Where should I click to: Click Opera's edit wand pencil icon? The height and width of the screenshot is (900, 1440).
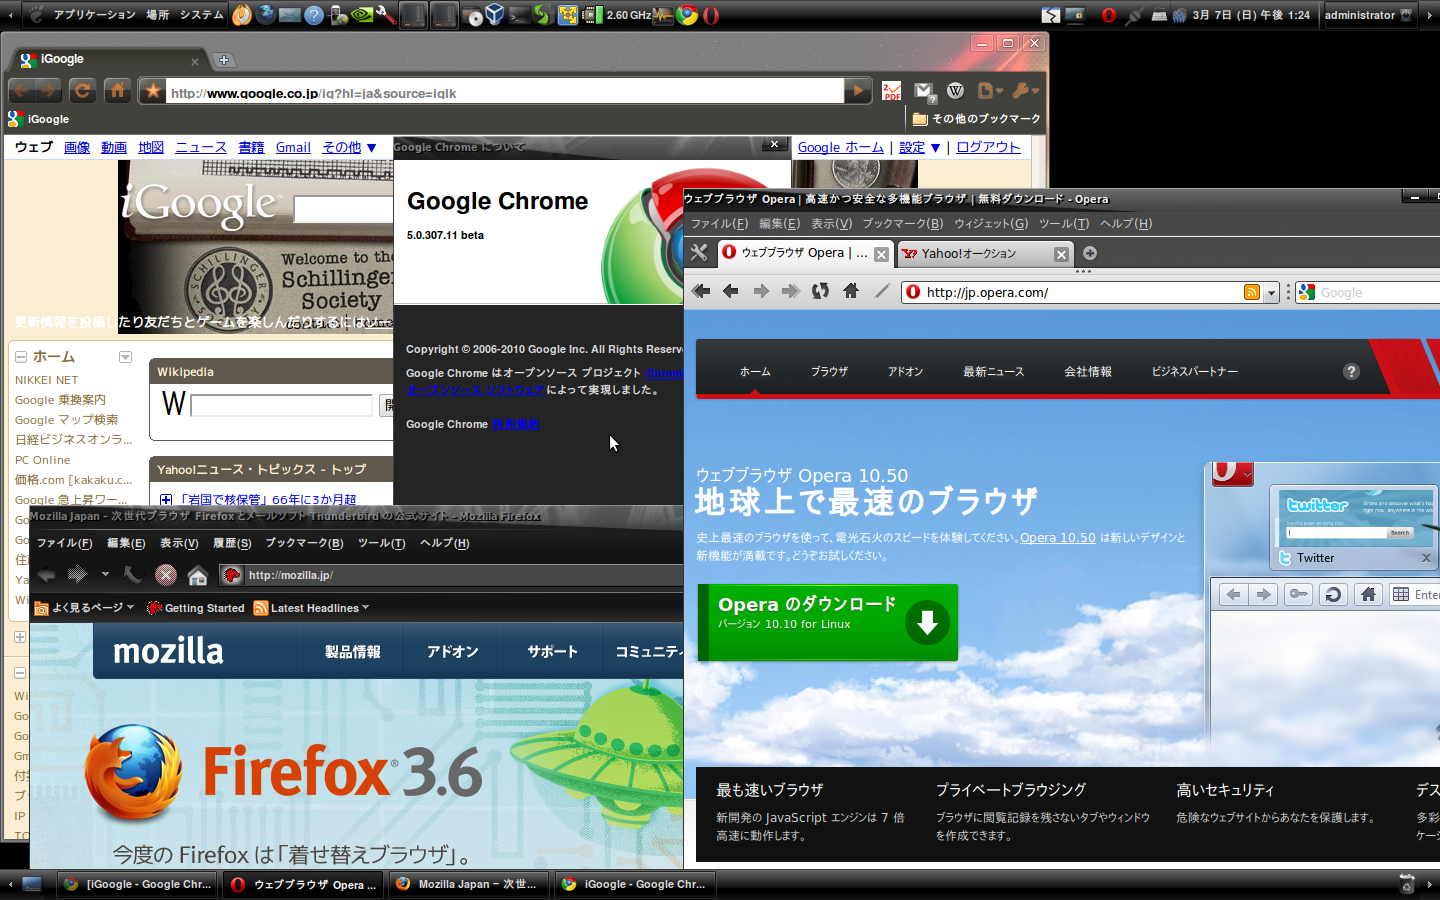coord(881,291)
